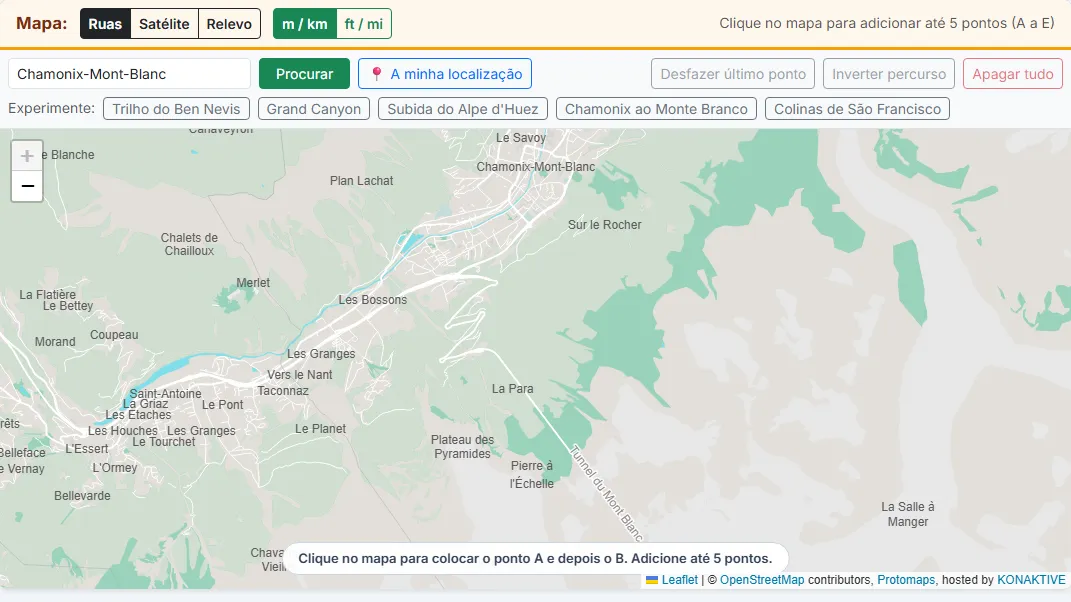Try Colinas de São Francisco example
Viewport: 1071px width, 602px height.
click(x=857, y=109)
